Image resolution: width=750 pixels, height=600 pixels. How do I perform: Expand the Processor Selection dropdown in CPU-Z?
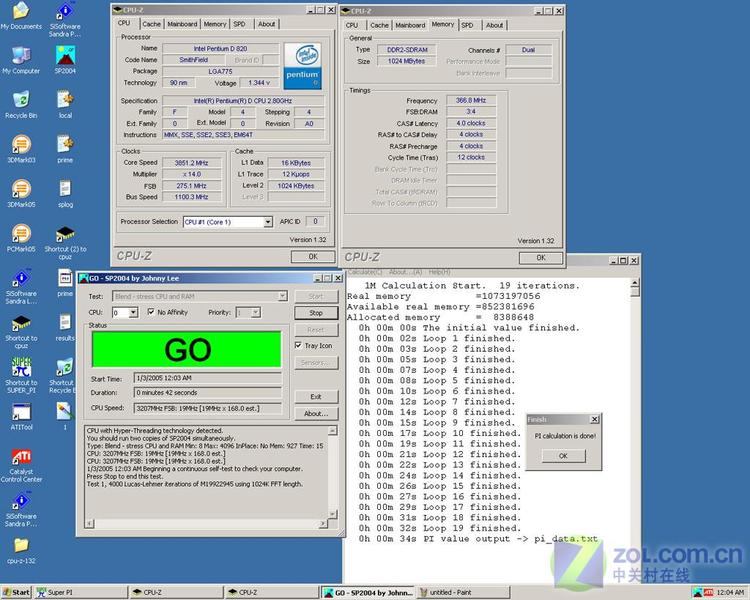268,222
